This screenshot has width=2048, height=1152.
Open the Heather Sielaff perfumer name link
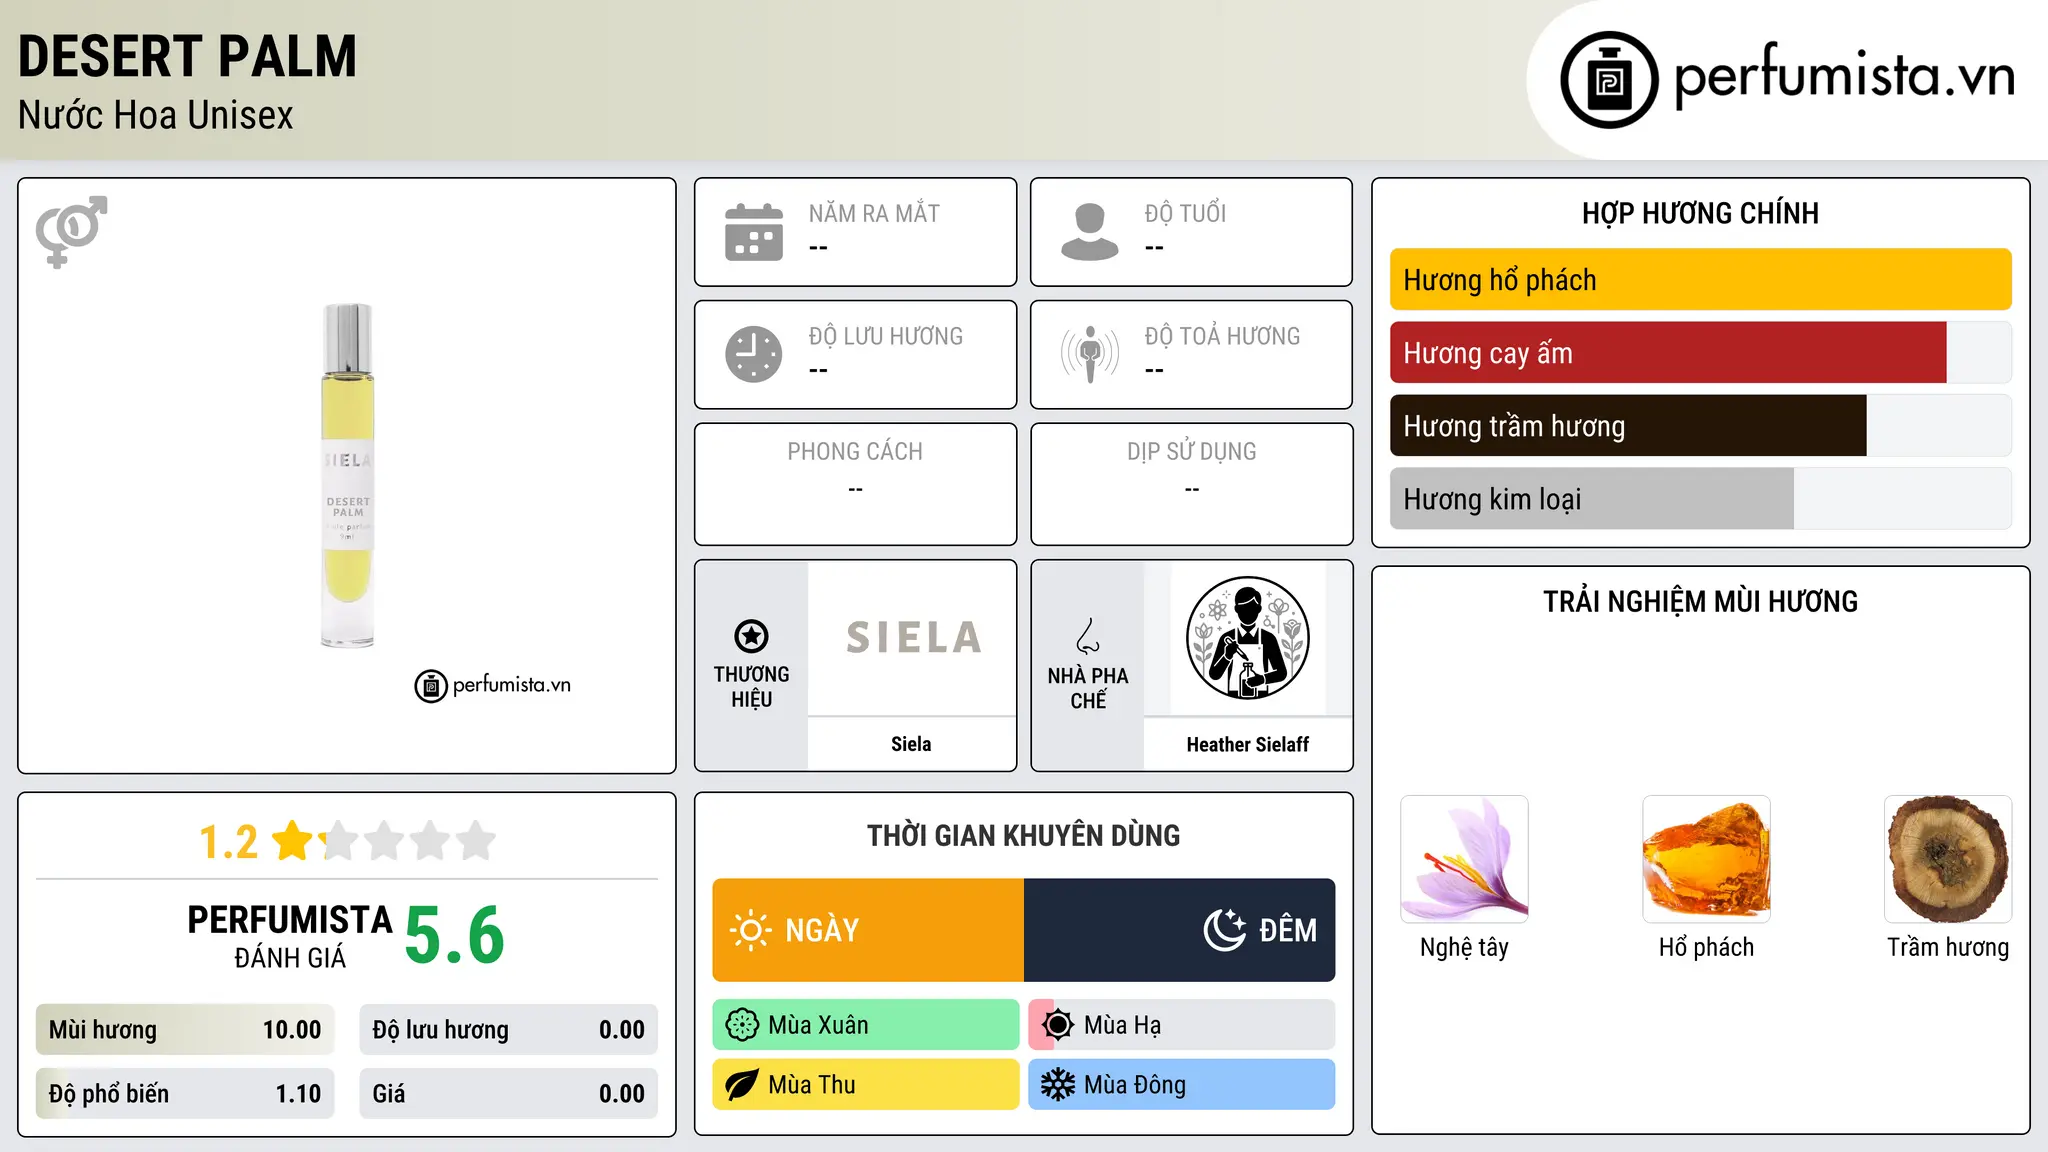point(1247,744)
